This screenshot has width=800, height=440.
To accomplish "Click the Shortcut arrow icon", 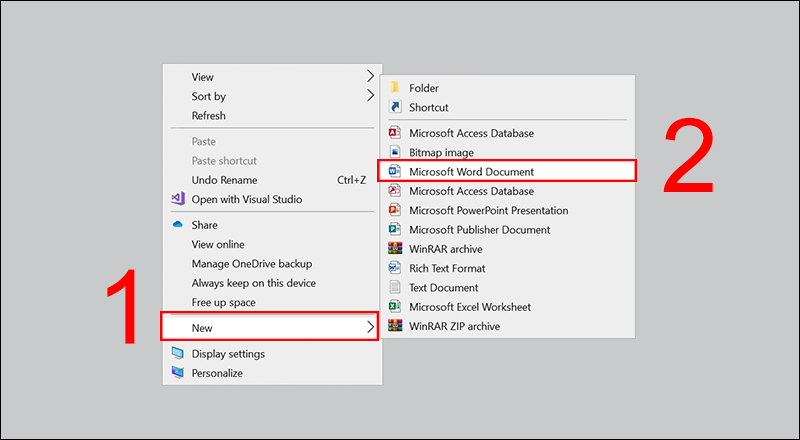I will (394, 107).
